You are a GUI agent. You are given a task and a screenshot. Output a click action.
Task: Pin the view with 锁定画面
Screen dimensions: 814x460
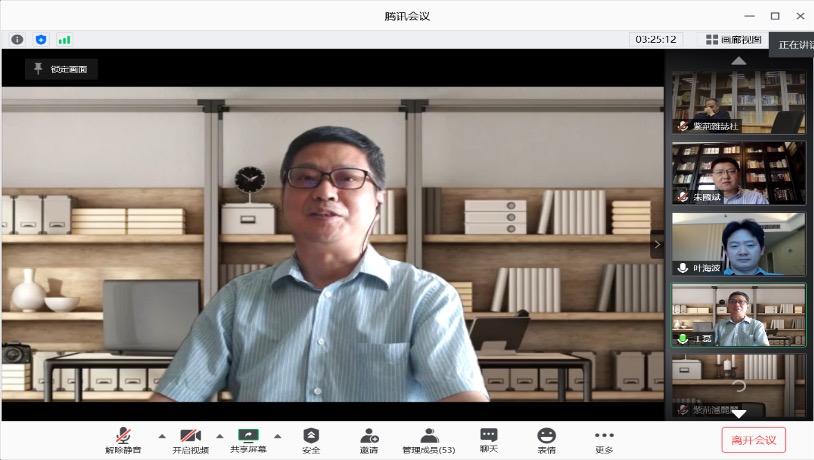(61, 69)
